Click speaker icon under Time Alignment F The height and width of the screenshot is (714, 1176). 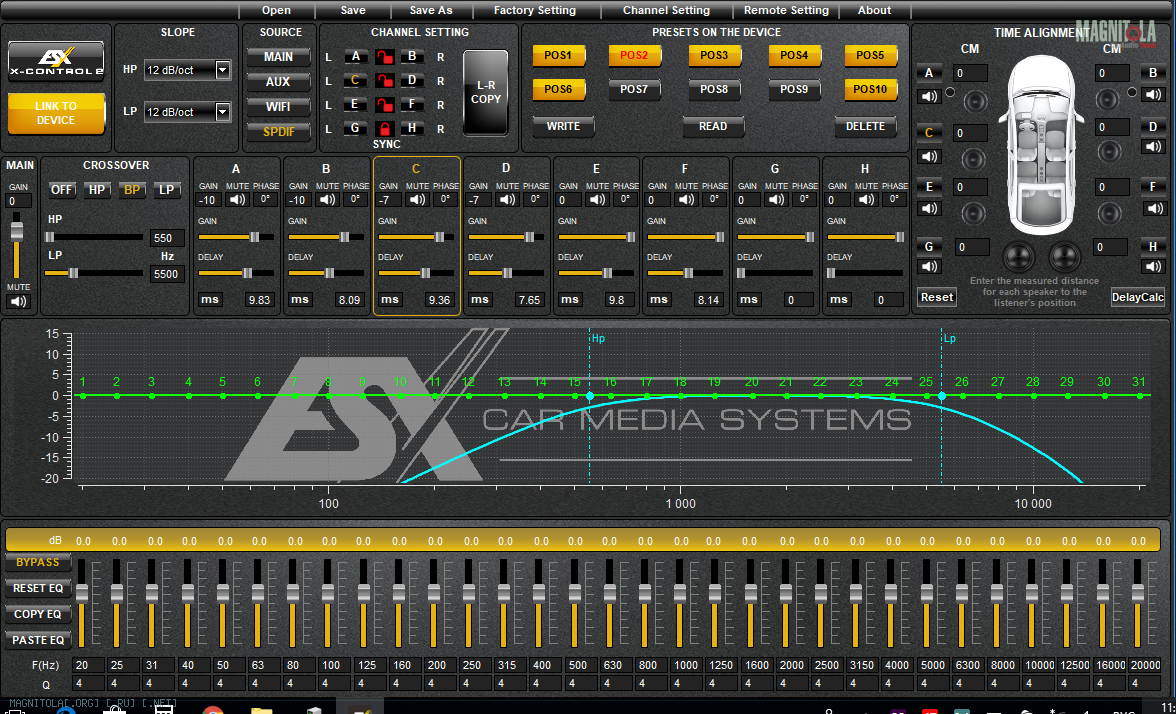(1153, 208)
